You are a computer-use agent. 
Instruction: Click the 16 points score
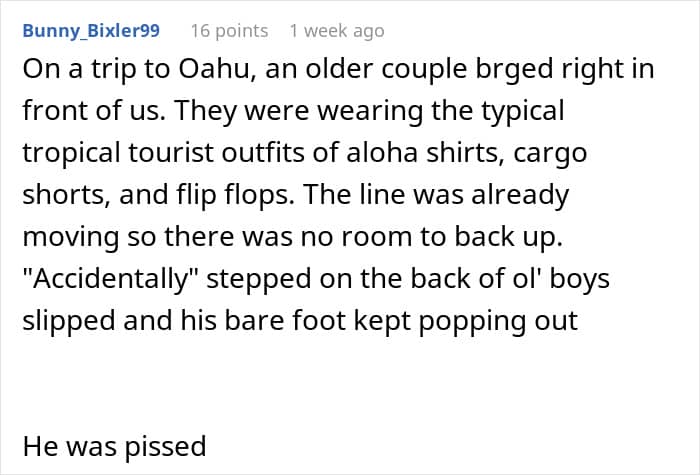point(229,31)
